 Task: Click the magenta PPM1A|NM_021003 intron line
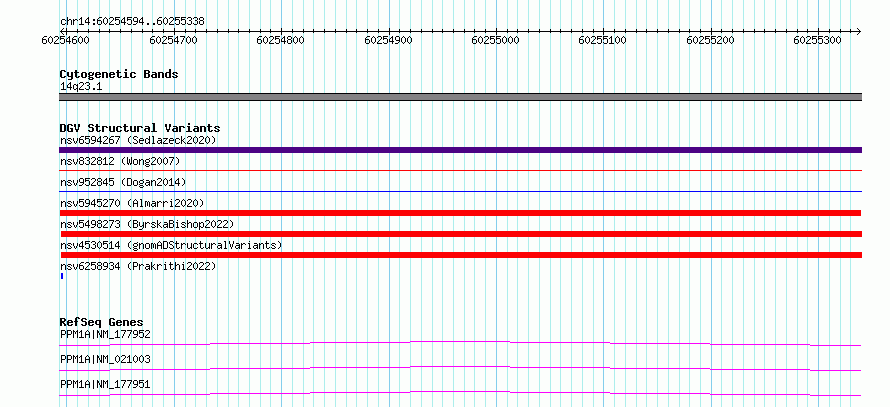click(x=460, y=368)
